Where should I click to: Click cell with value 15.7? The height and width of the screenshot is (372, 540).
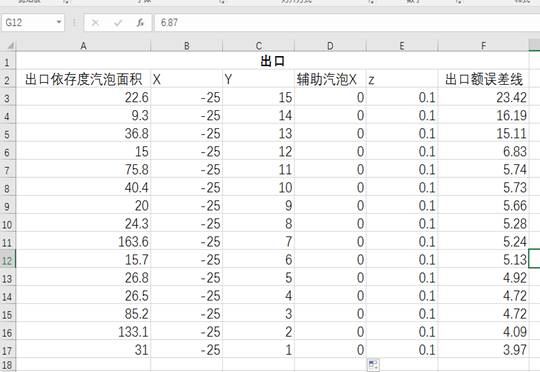pyautogui.click(x=83, y=259)
